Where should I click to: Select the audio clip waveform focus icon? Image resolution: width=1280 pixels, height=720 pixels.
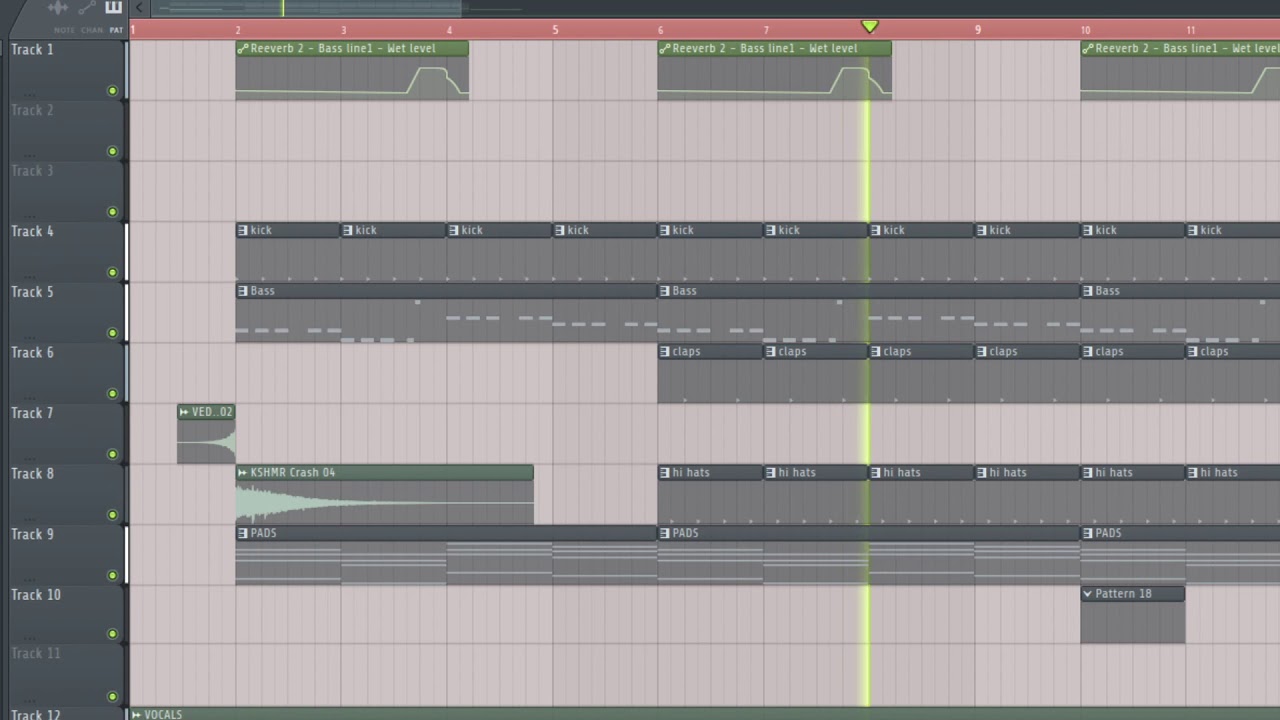(58, 8)
